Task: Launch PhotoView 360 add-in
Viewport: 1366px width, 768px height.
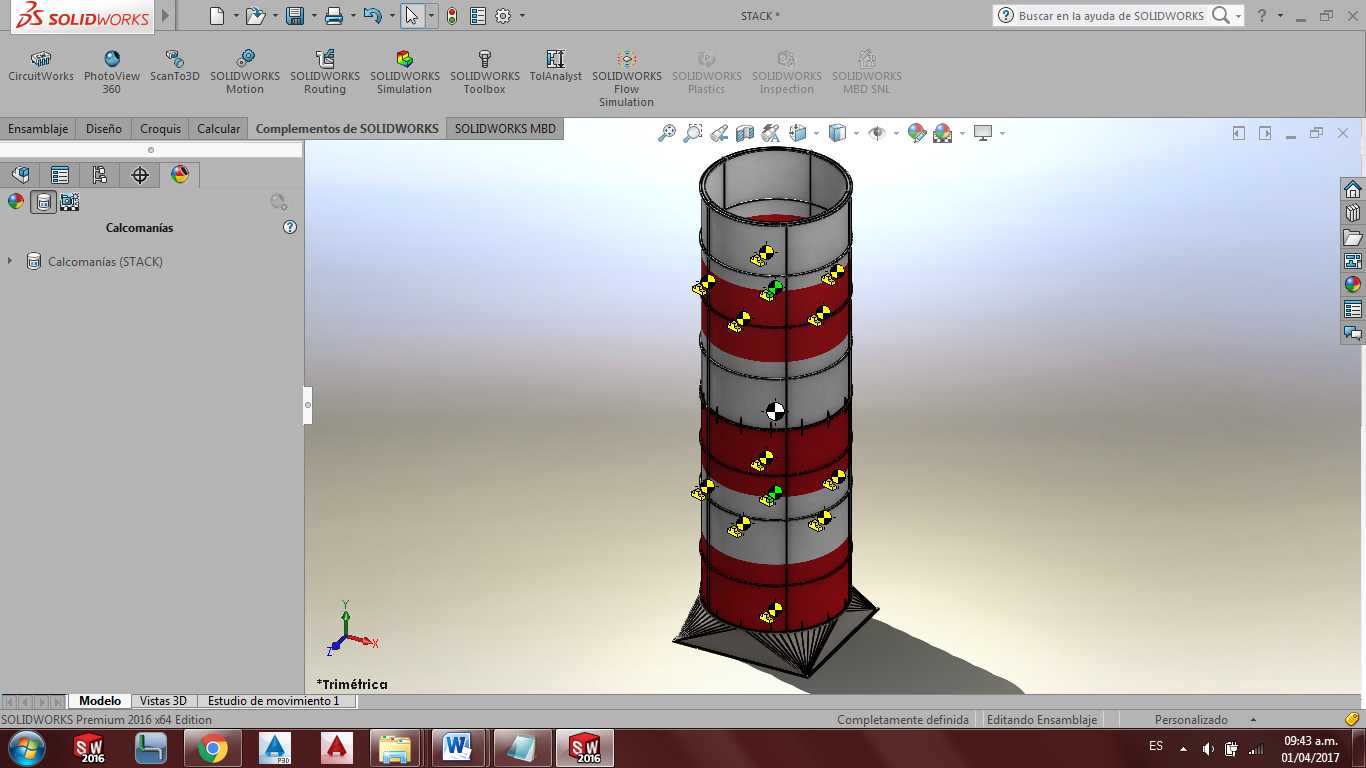Action: (112, 73)
